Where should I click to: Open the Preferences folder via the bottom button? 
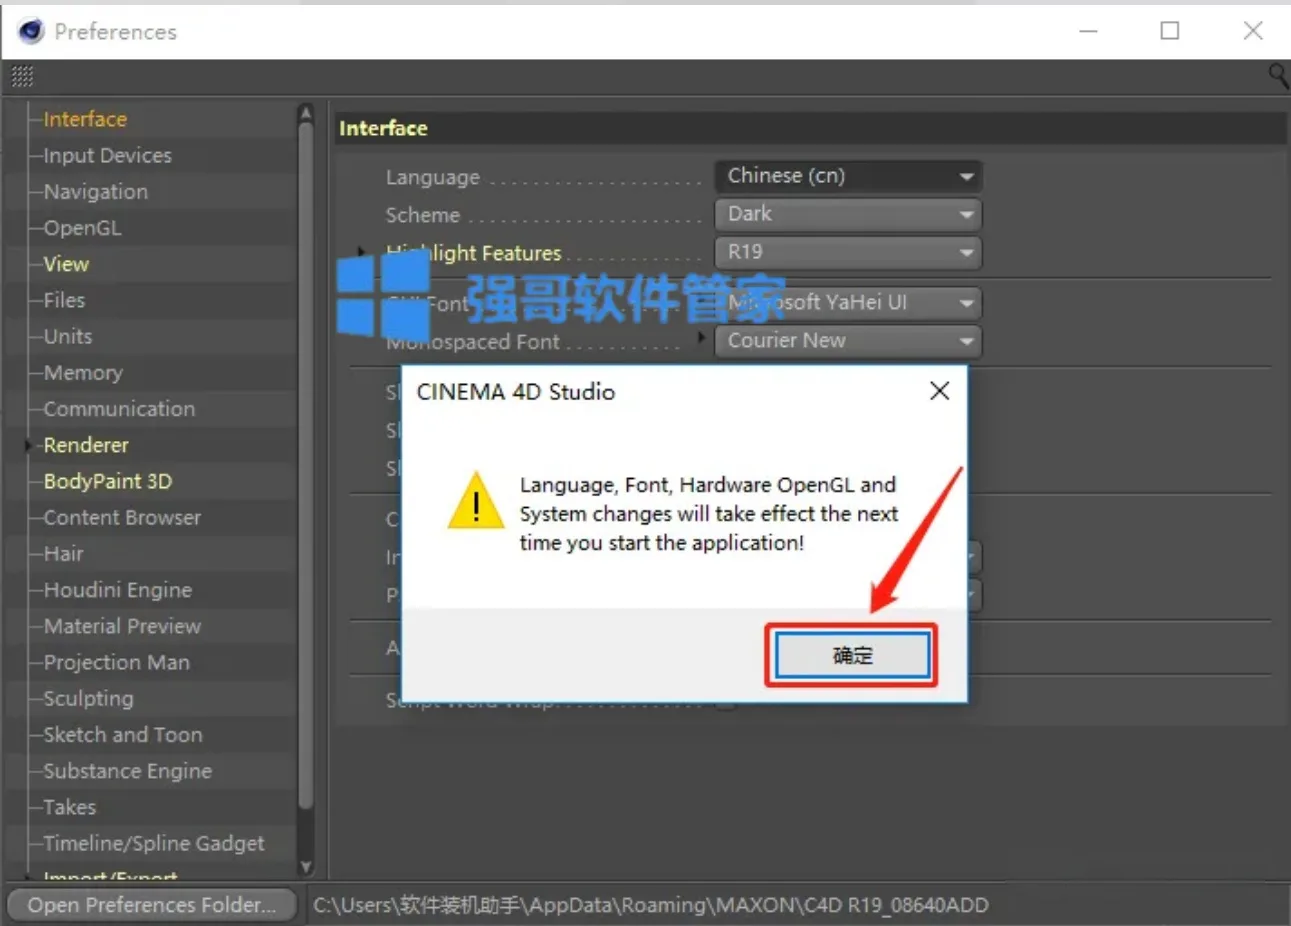click(x=151, y=905)
